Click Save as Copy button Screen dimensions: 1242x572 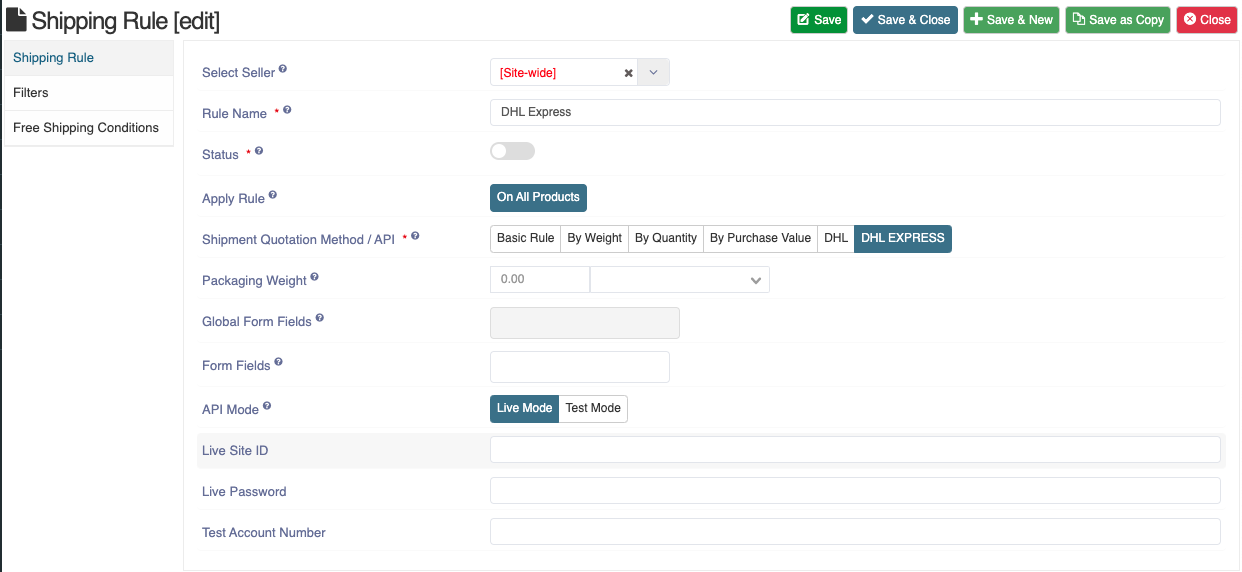pyautogui.click(x=1118, y=20)
